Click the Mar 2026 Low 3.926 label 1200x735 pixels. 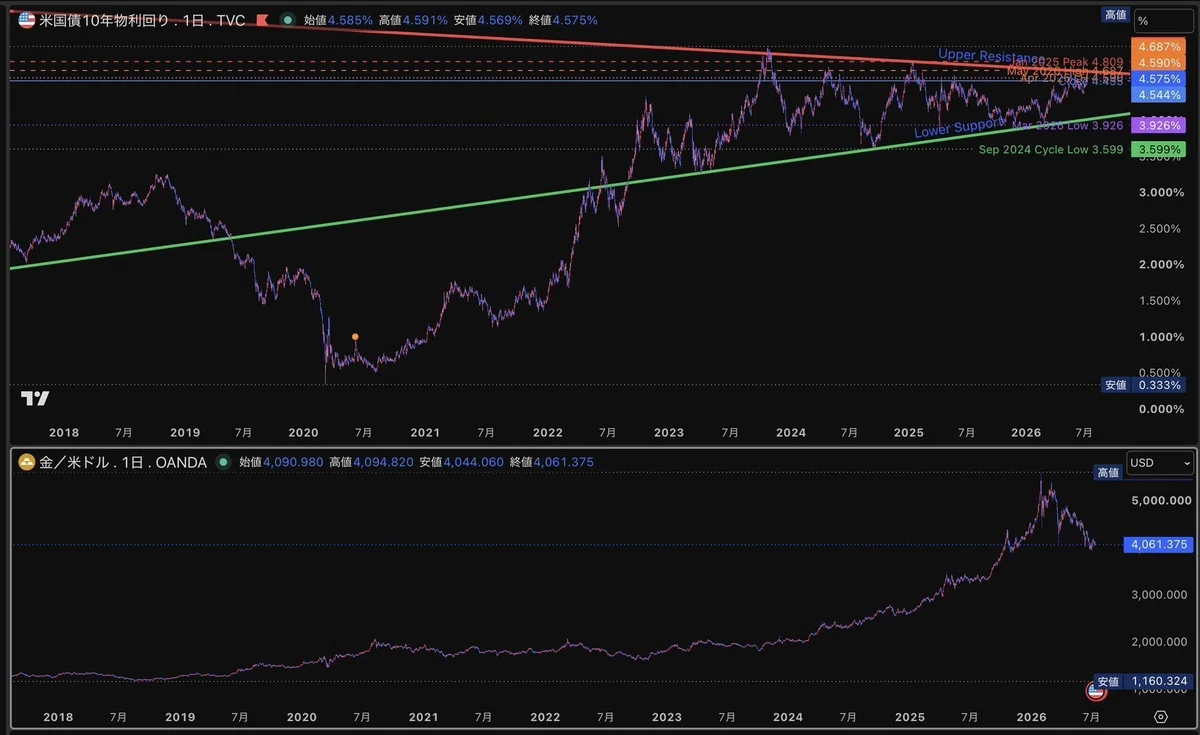[1066, 126]
